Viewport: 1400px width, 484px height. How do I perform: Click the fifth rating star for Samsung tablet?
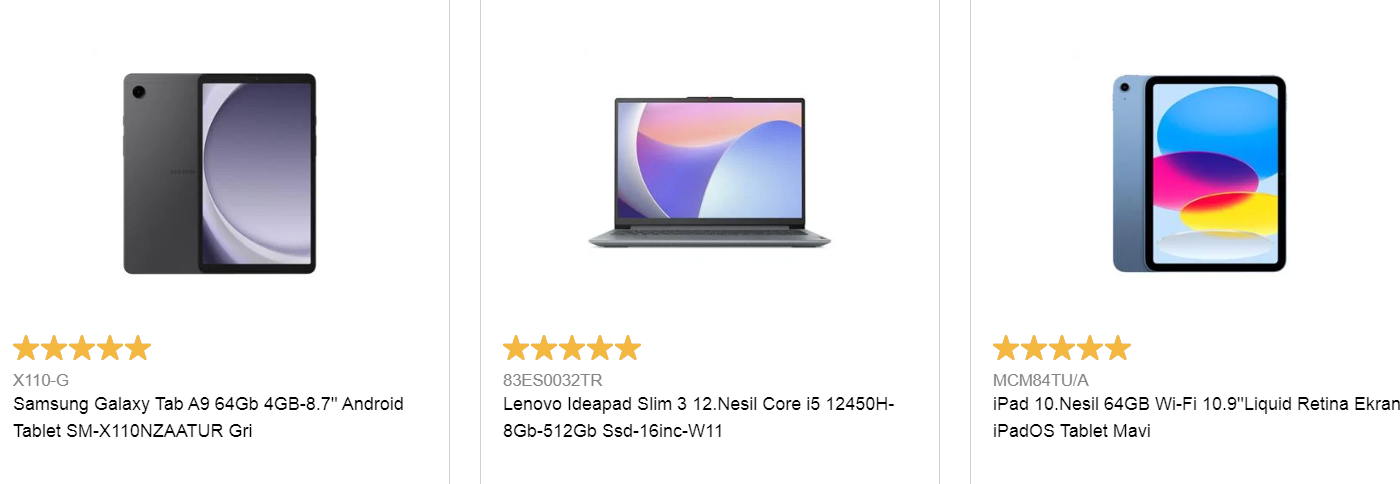pos(138,348)
